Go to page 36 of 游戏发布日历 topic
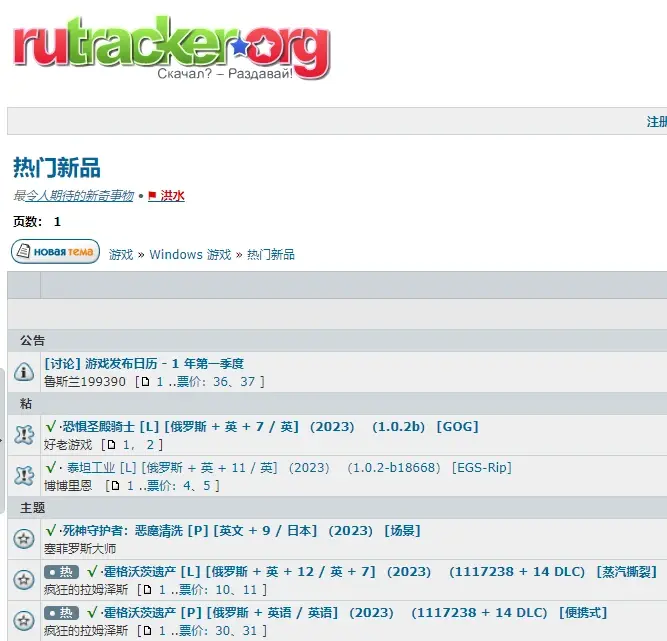The height and width of the screenshot is (641, 667). [220, 382]
